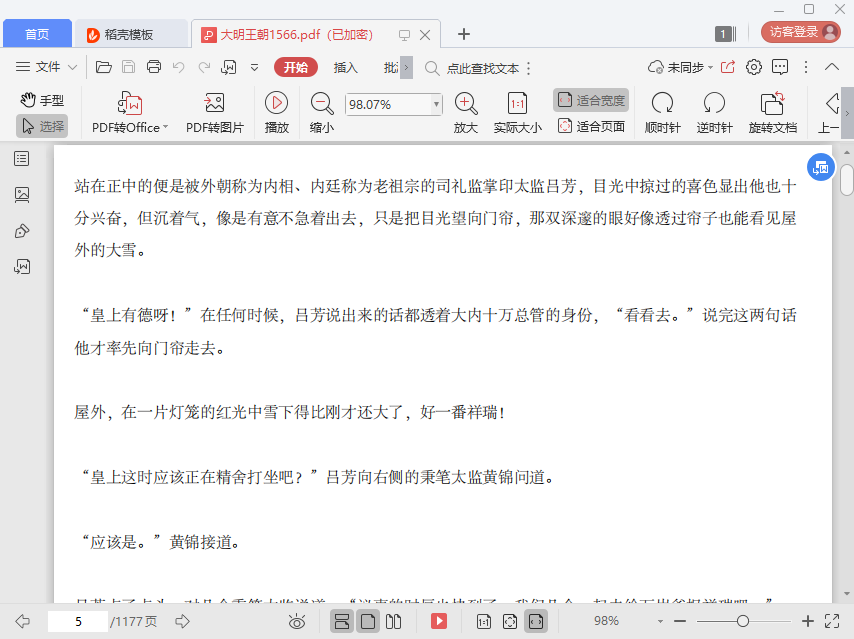Activate the Select tool (选择)
Image resolution: width=854 pixels, height=639 pixels.
tap(42, 126)
